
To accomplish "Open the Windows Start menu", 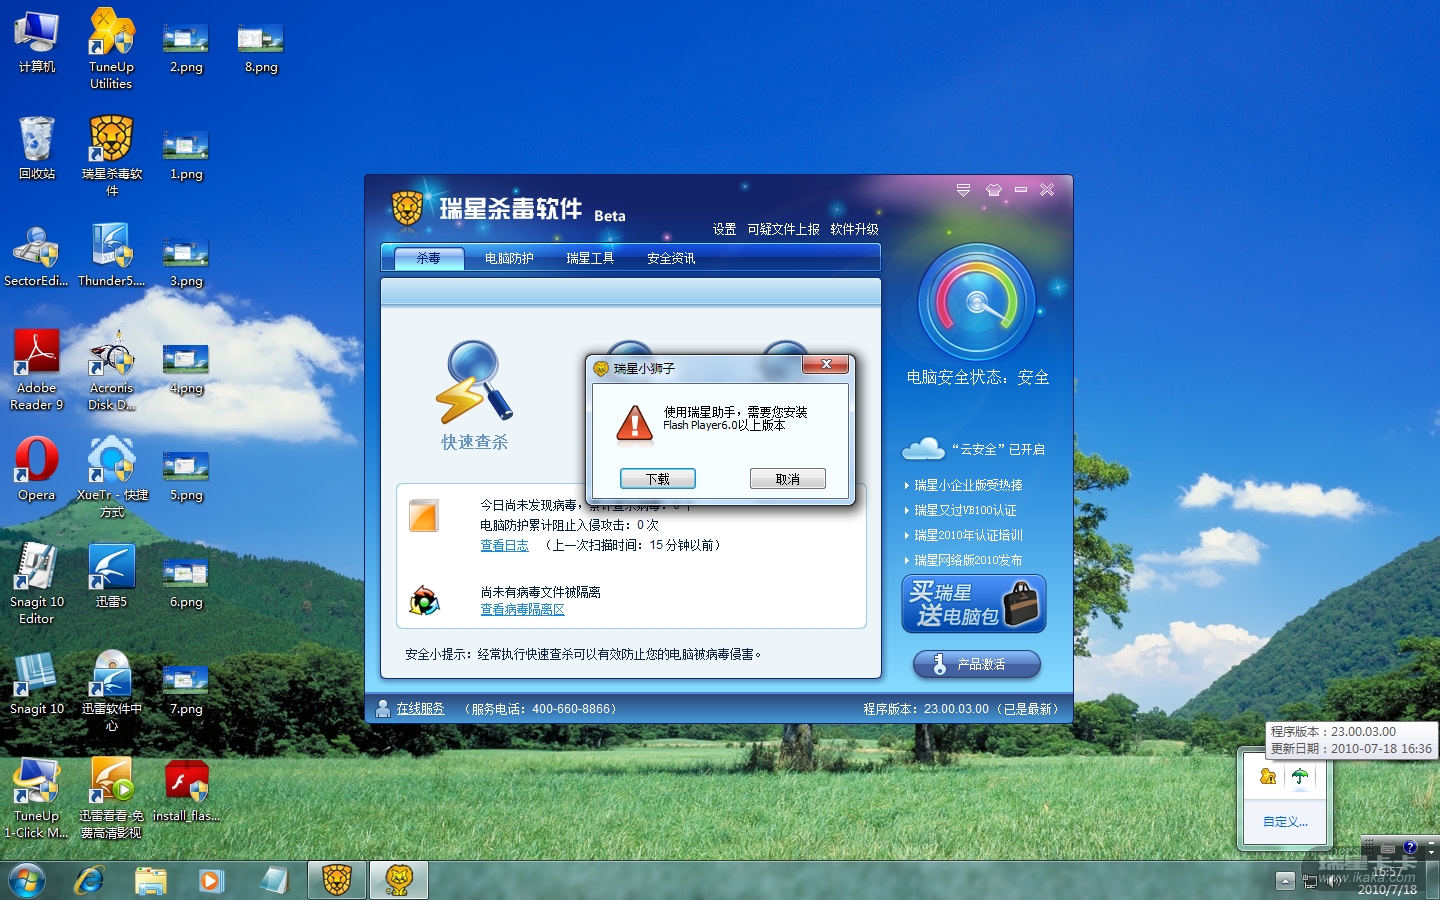I will (x=27, y=881).
